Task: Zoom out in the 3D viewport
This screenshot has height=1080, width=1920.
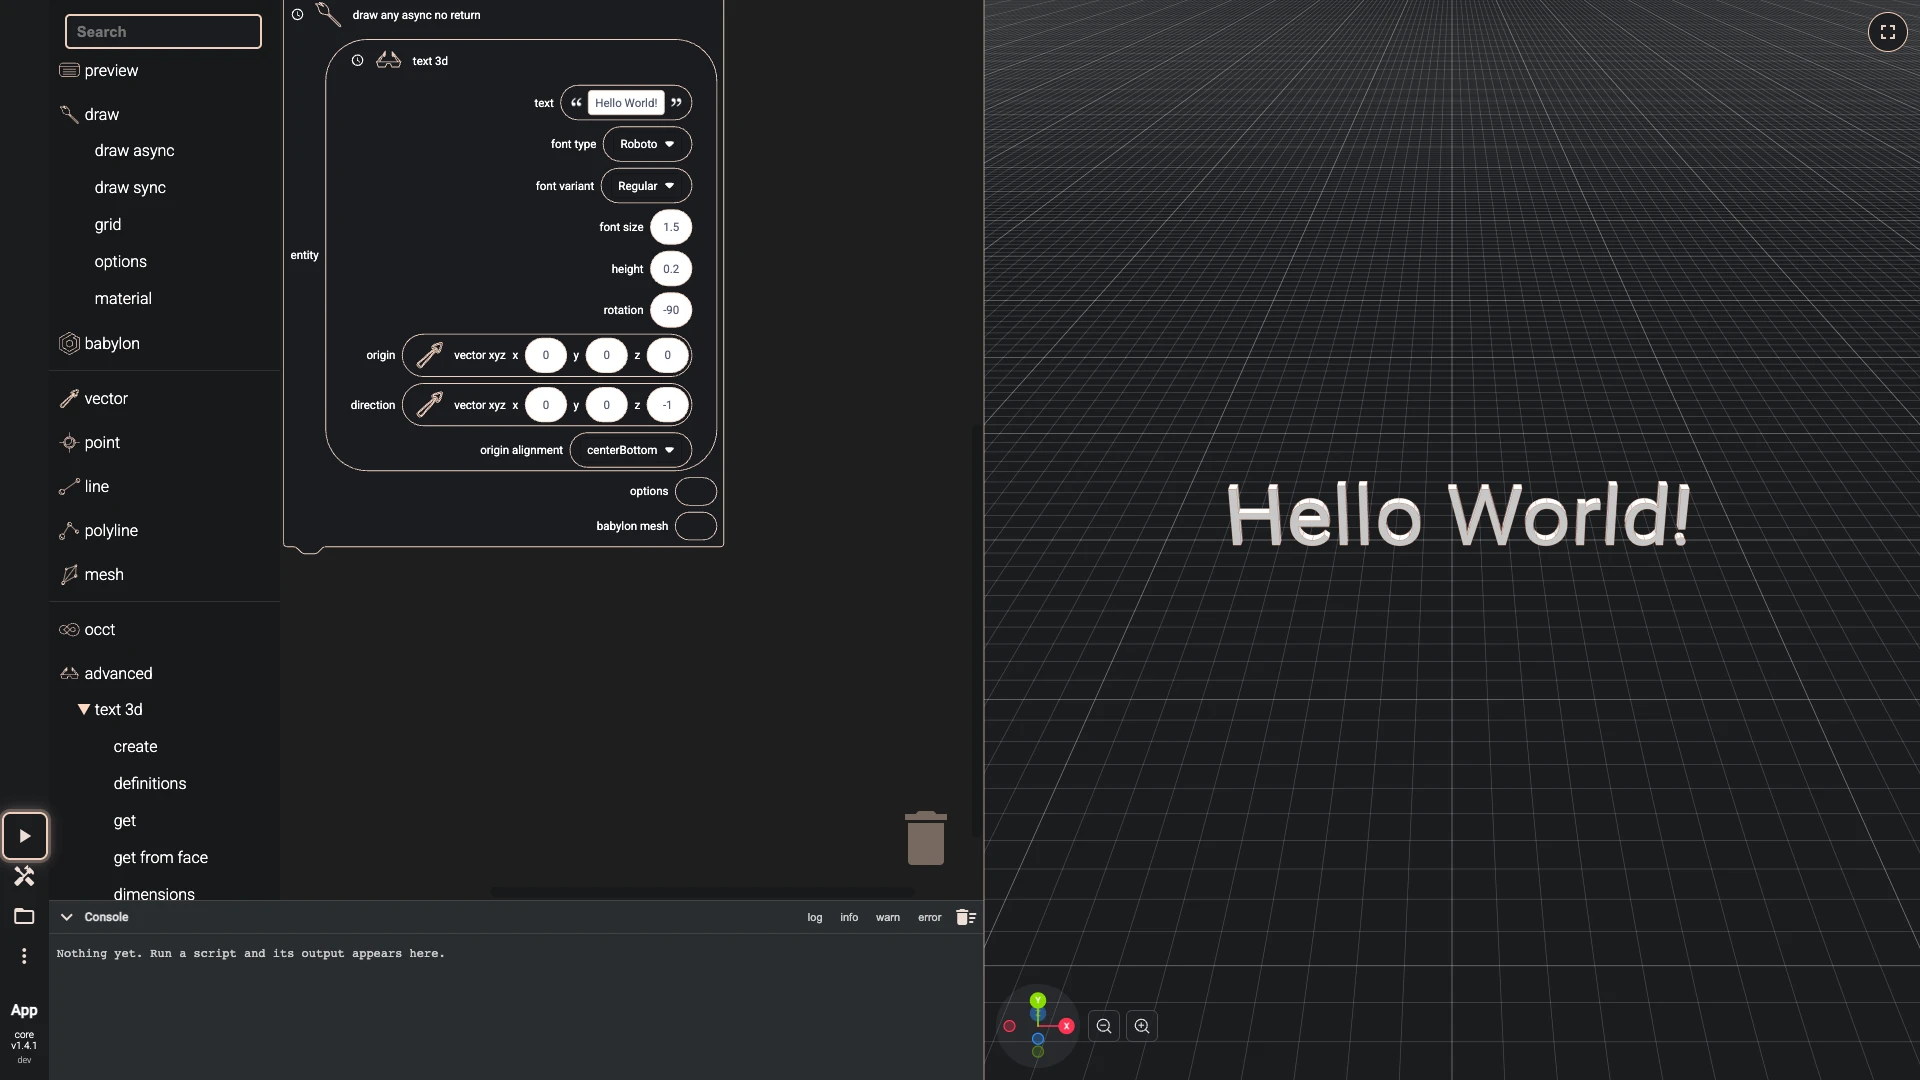Action: [1104, 1026]
